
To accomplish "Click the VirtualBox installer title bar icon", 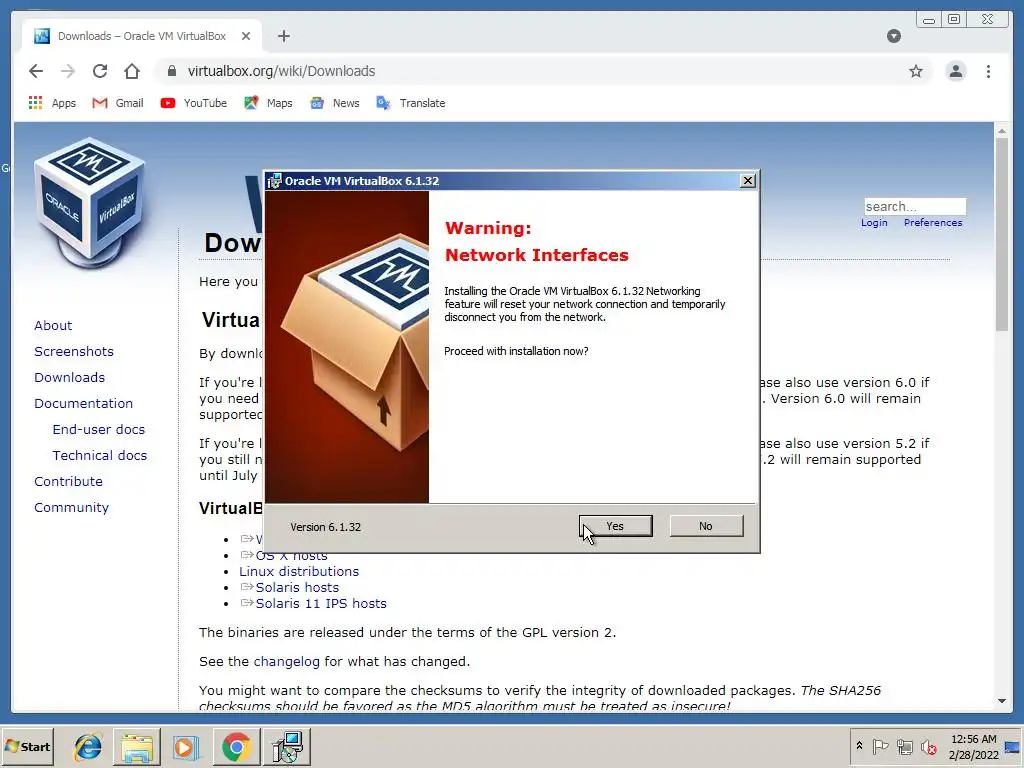I will tap(275, 181).
